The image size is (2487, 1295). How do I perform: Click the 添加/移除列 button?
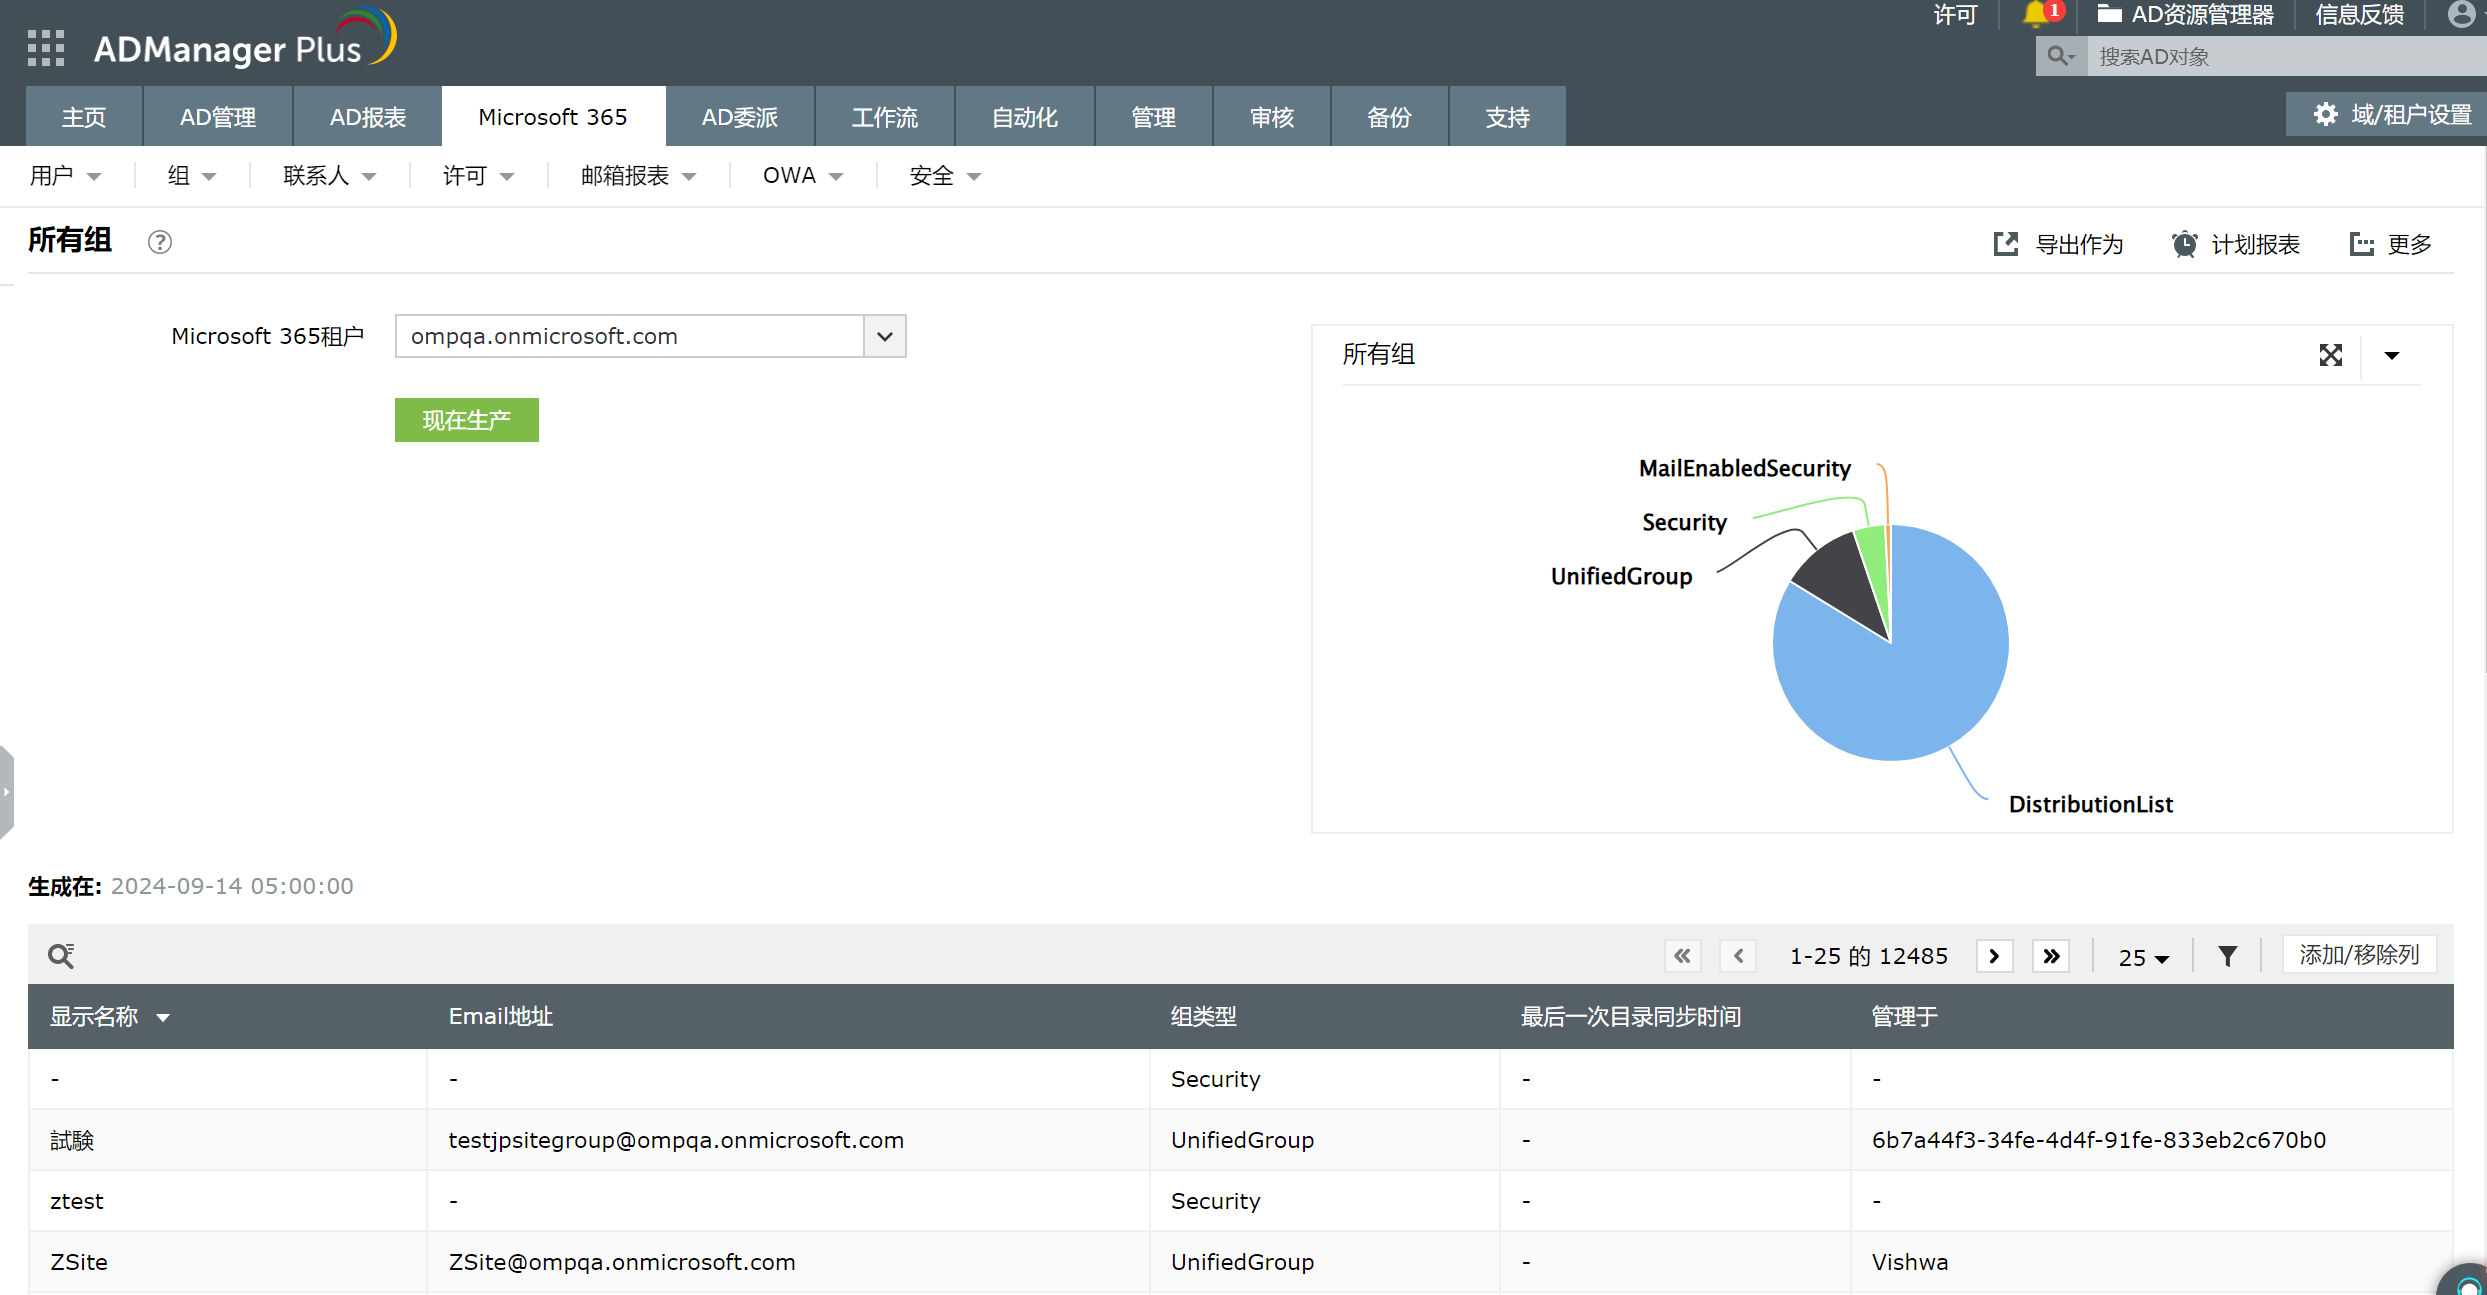click(2359, 955)
